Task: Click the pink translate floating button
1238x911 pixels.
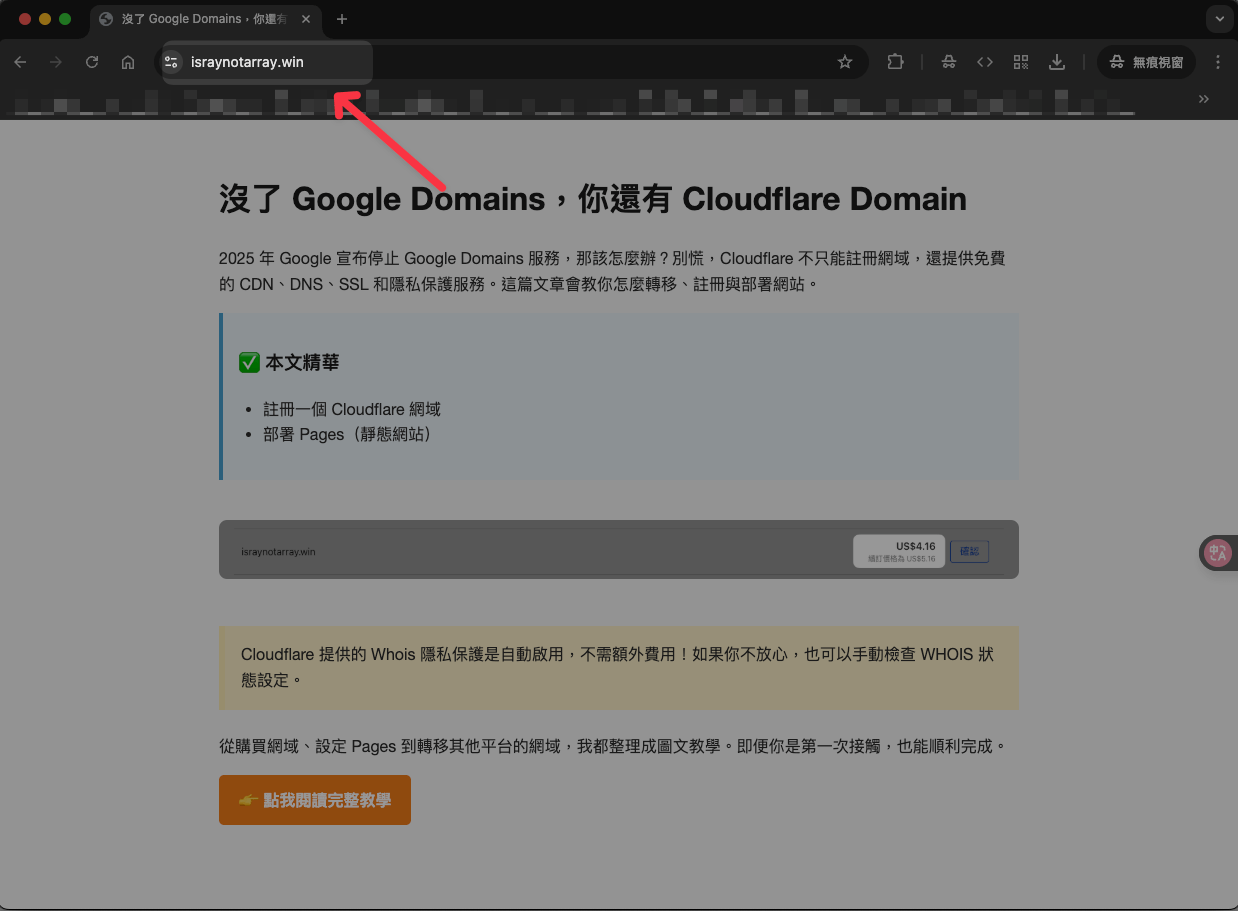Action: tap(1217, 553)
